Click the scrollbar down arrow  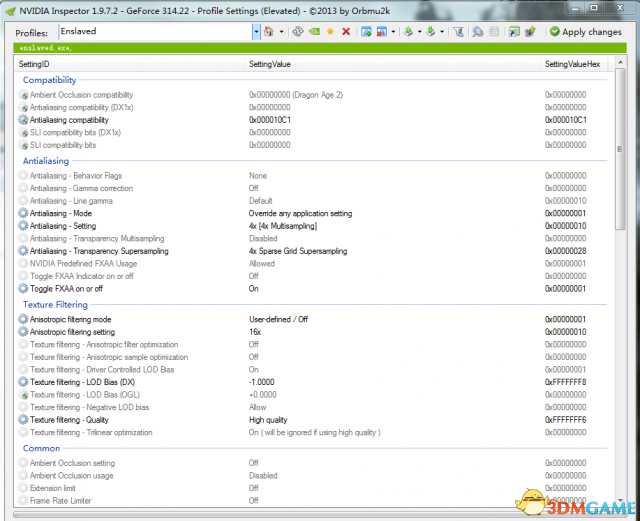pyautogui.click(x=620, y=501)
